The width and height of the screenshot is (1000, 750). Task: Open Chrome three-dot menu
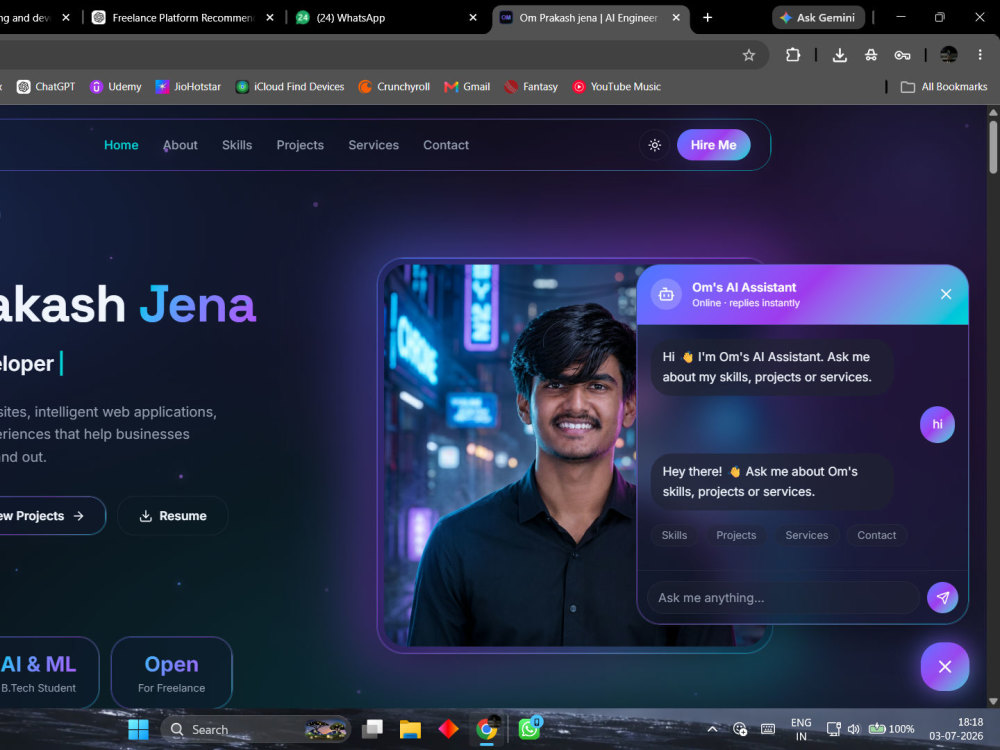point(980,55)
